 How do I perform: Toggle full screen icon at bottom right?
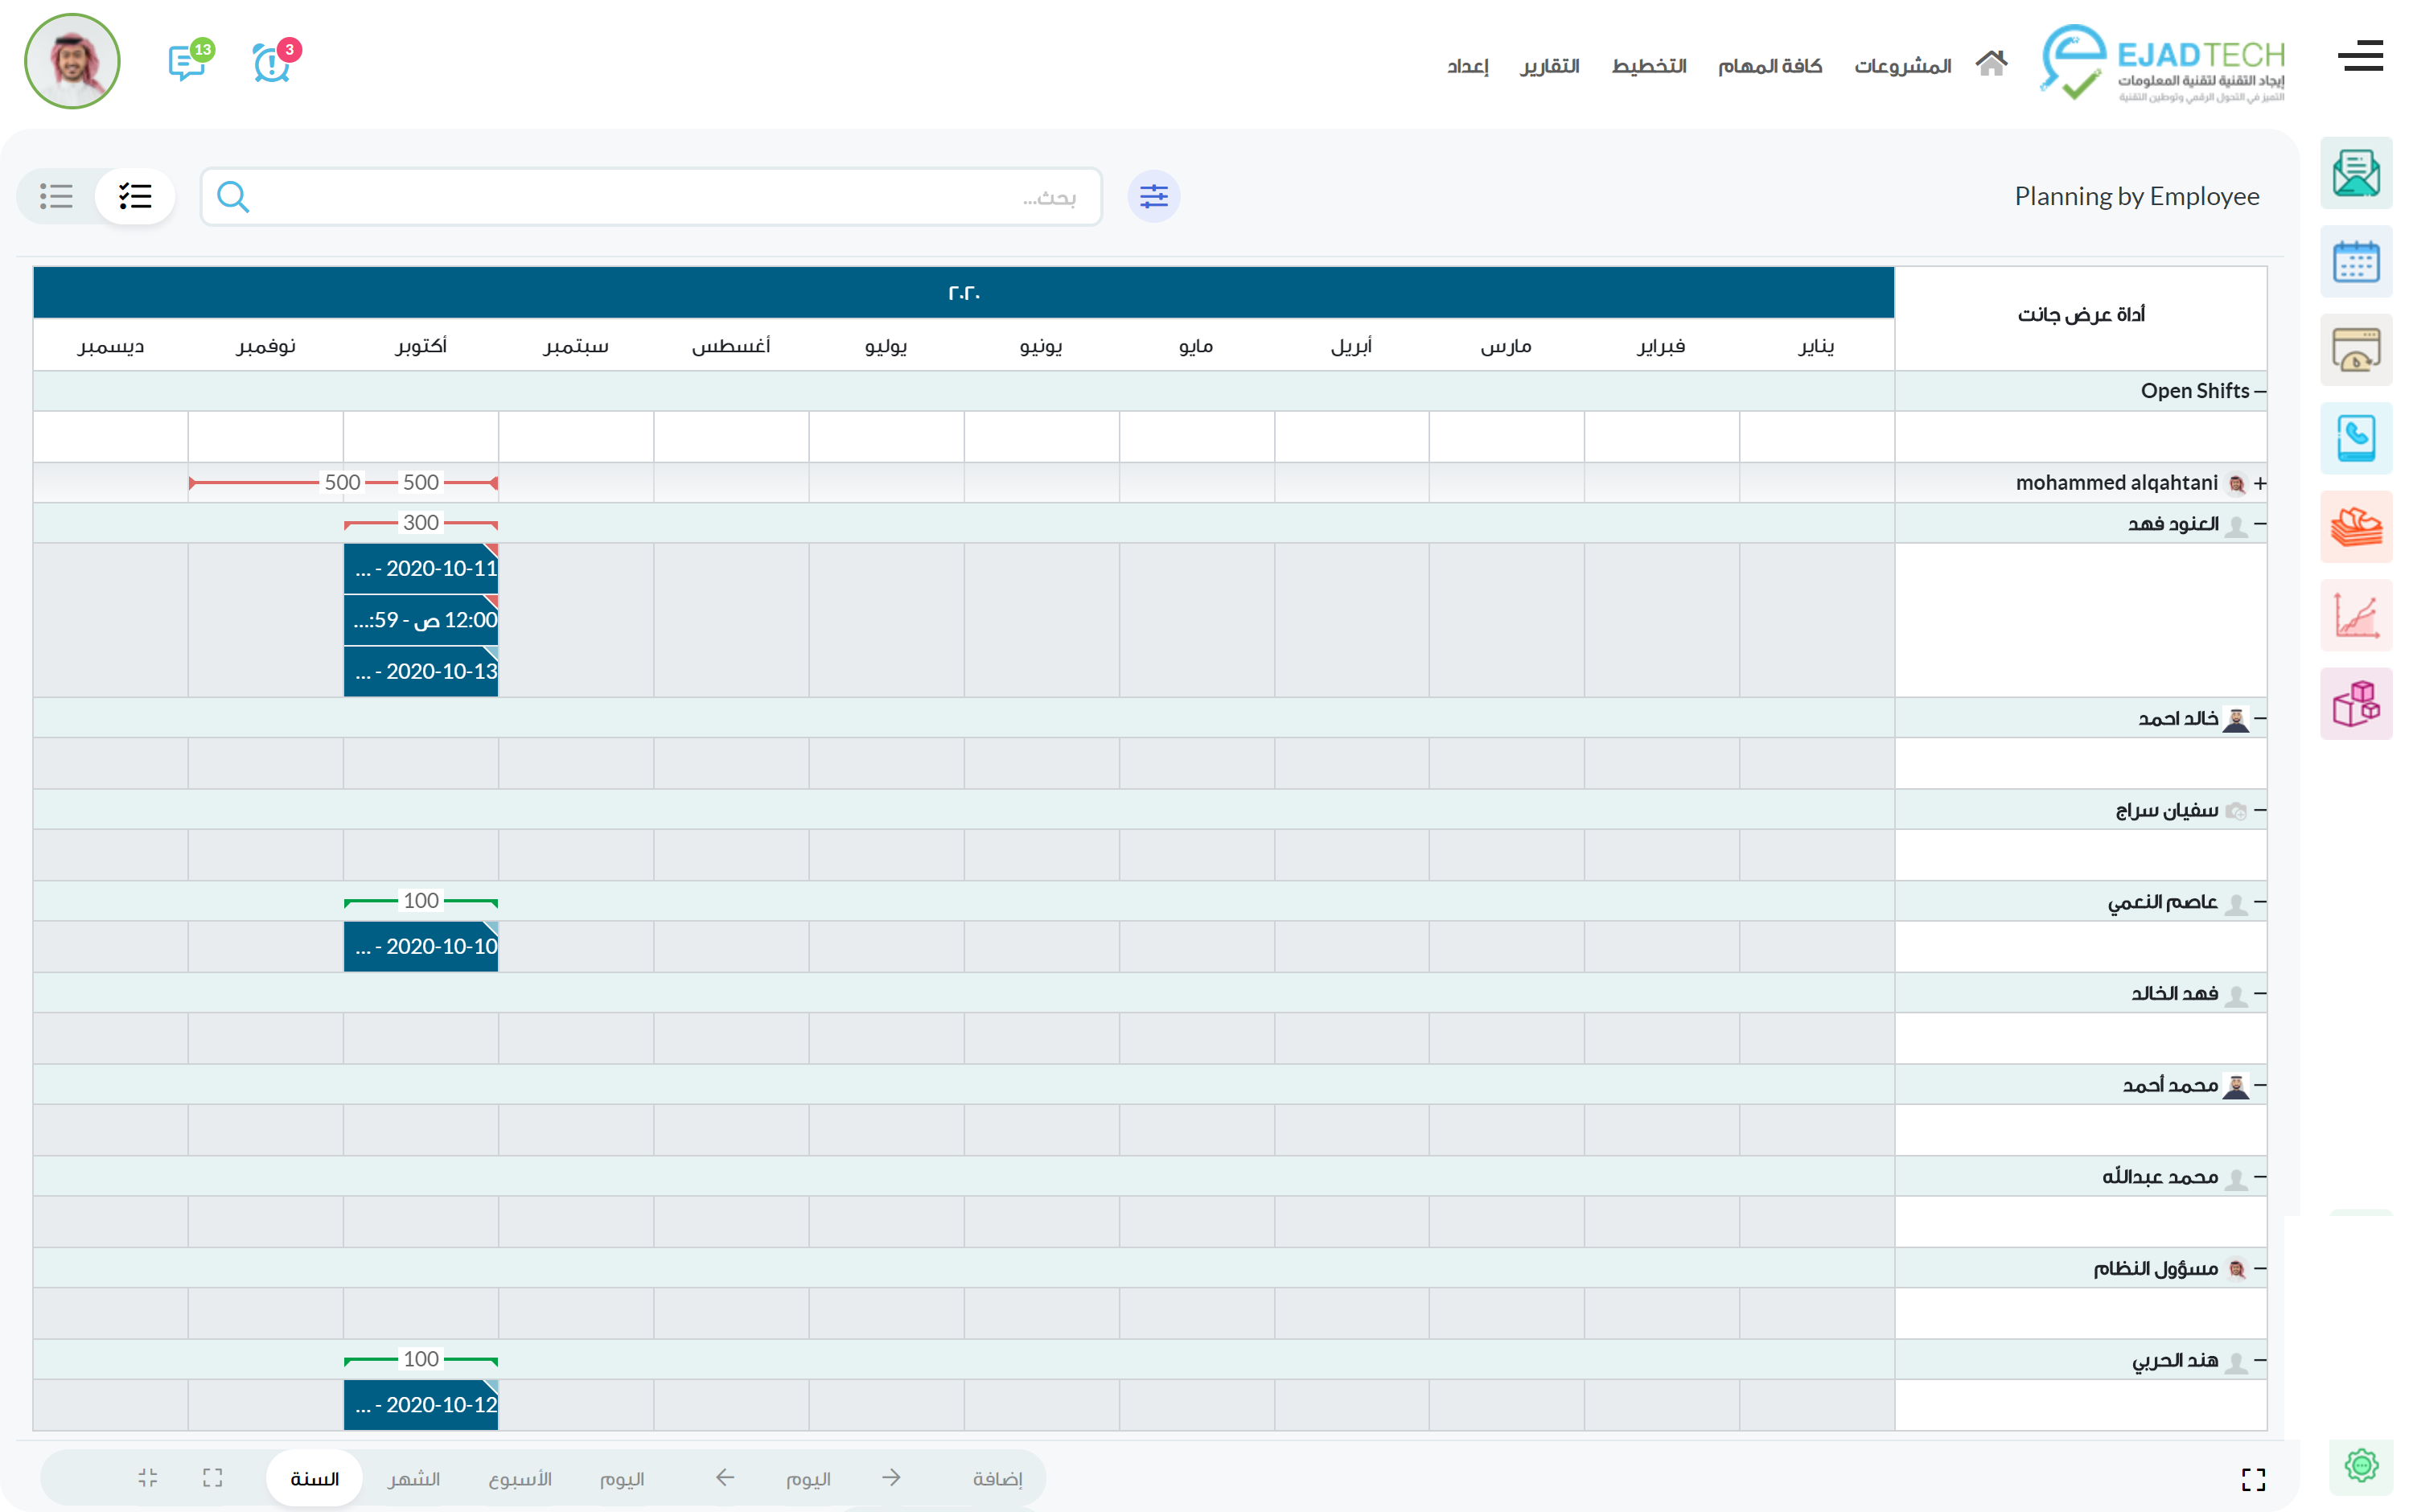(2252, 1478)
